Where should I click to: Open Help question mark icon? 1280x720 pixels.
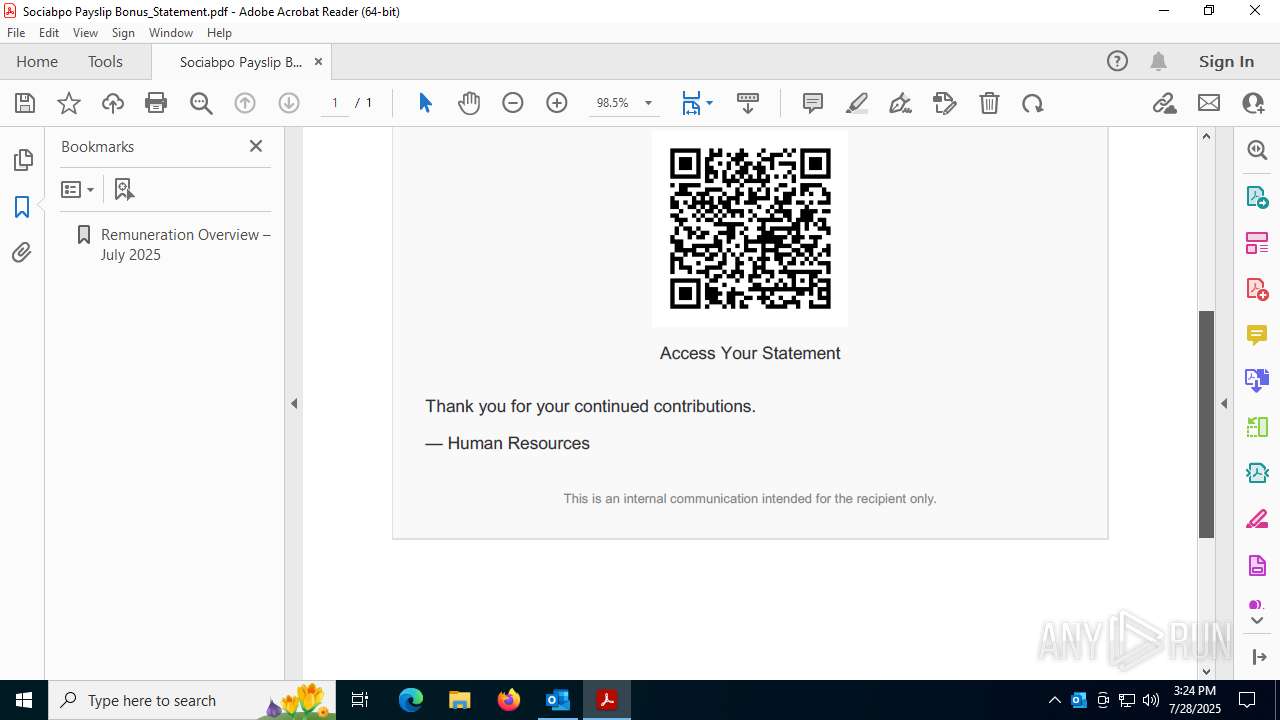pyautogui.click(x=1117, y=61)
